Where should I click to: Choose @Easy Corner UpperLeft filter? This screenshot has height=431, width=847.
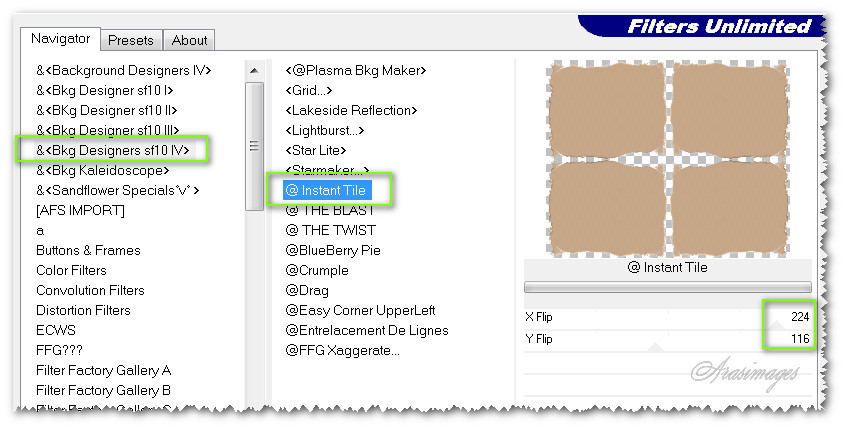(x=360, y=310)
